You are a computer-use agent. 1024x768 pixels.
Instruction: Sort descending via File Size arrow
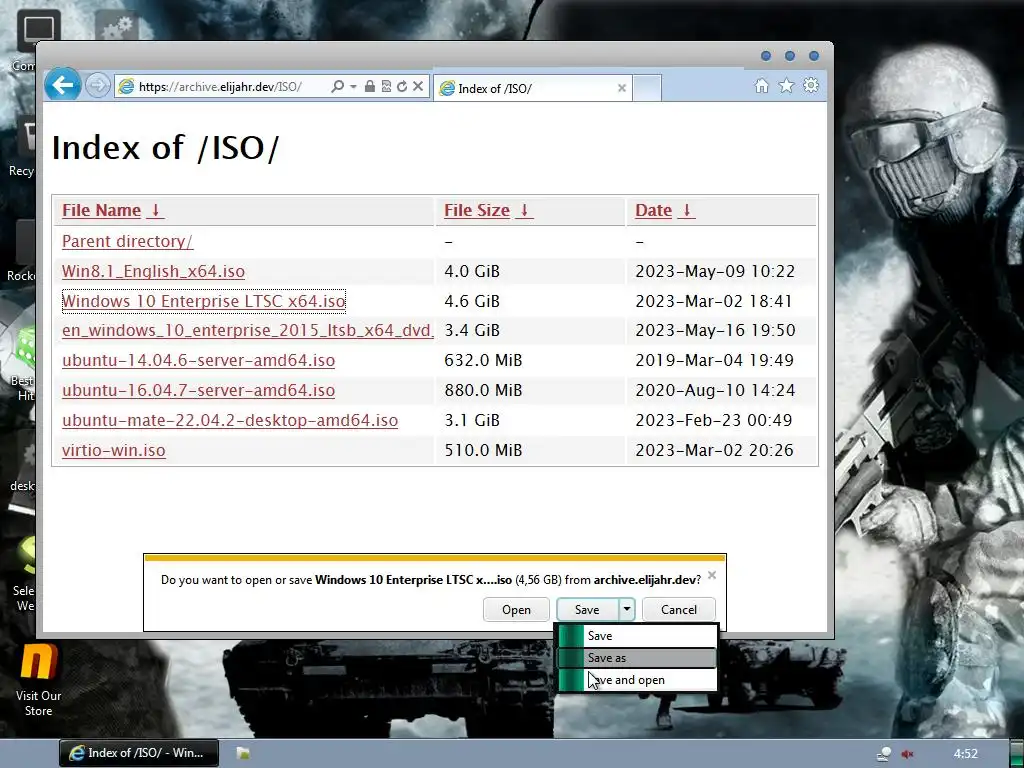(524, 210)
